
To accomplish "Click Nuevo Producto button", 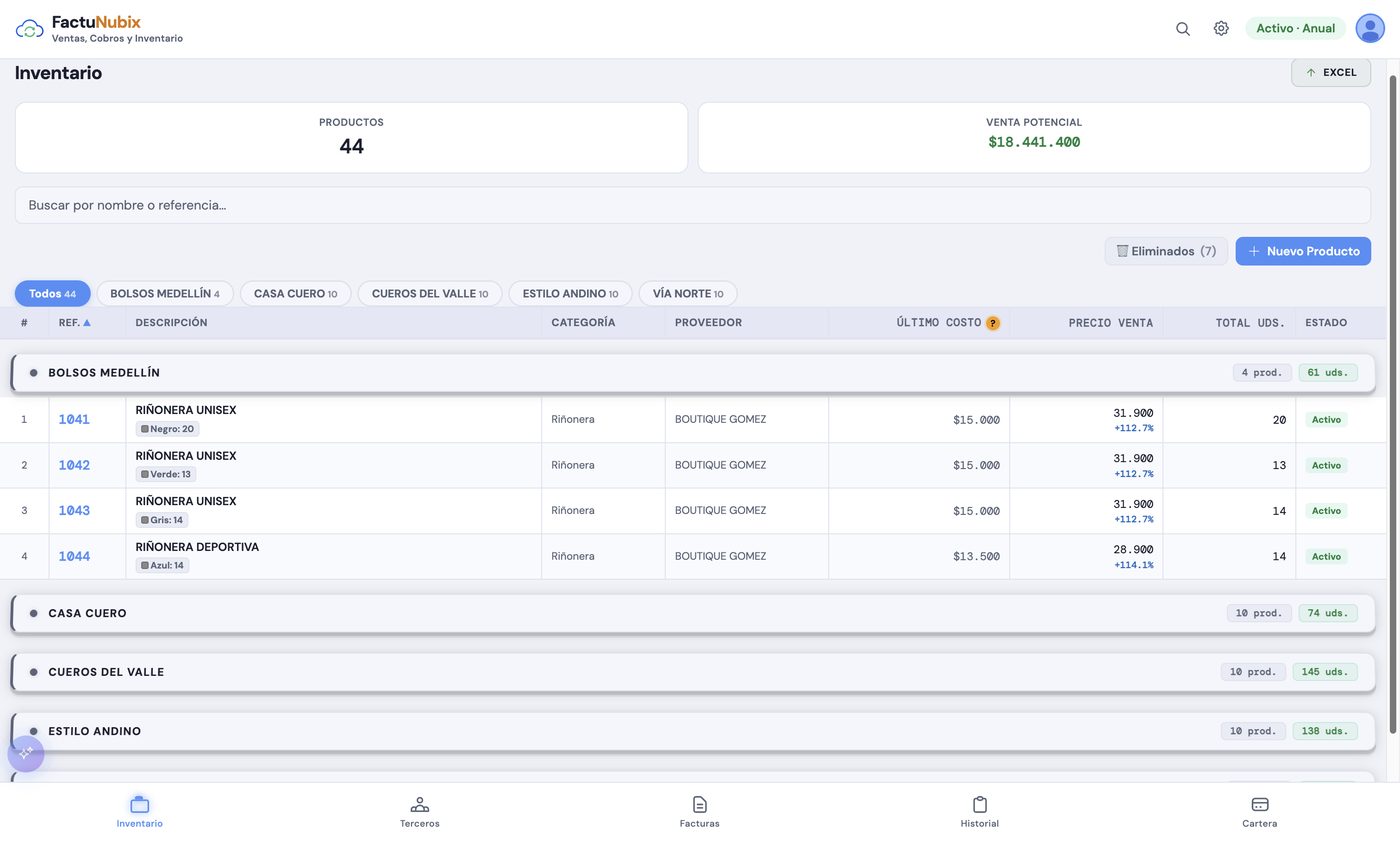I will coord(1303,251).
